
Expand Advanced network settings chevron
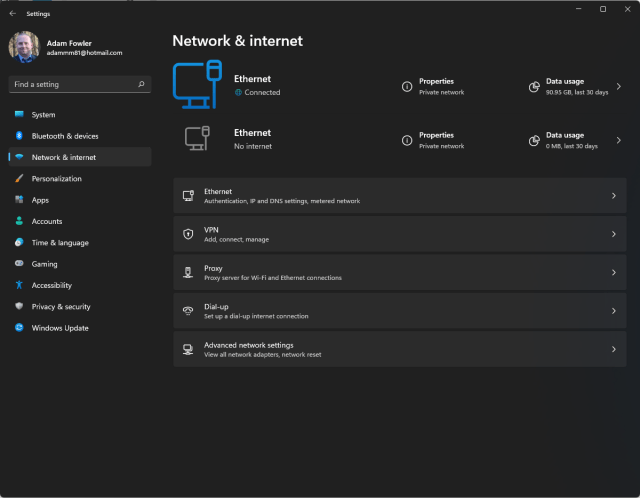(x=613, y=349)
